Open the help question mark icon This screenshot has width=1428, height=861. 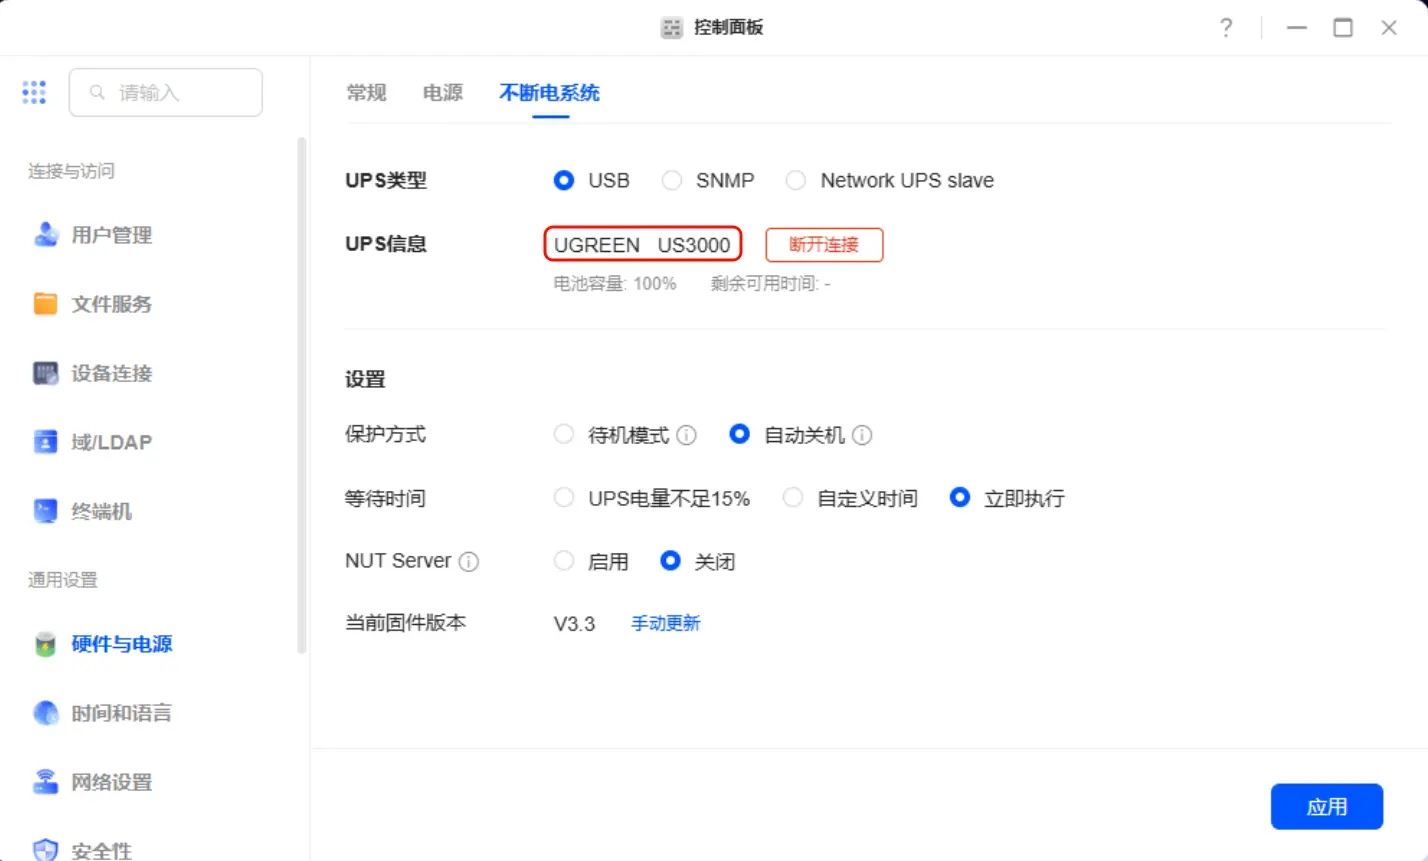pyautogui.click(x=1226, y=28)
